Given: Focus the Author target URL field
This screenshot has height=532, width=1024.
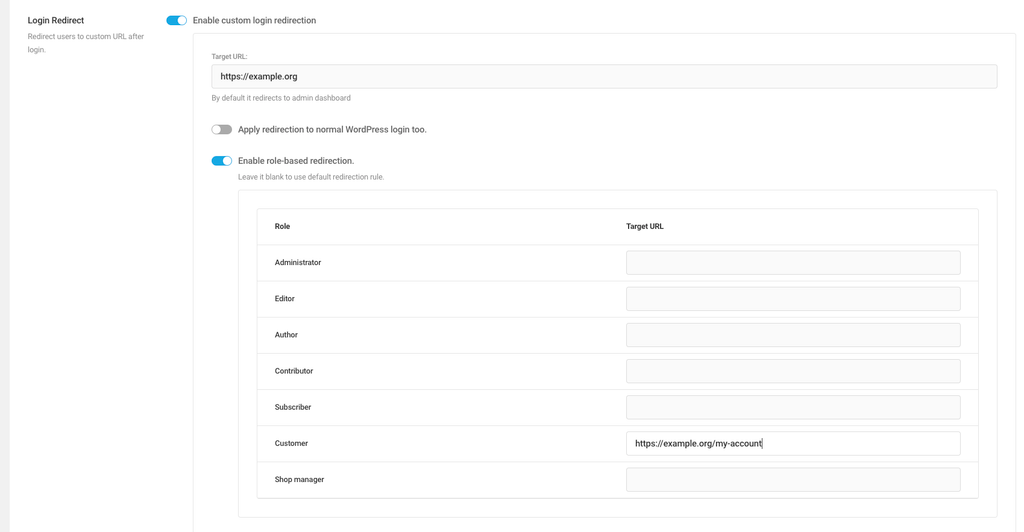Looking at the screenshot, I should point(793,335).
